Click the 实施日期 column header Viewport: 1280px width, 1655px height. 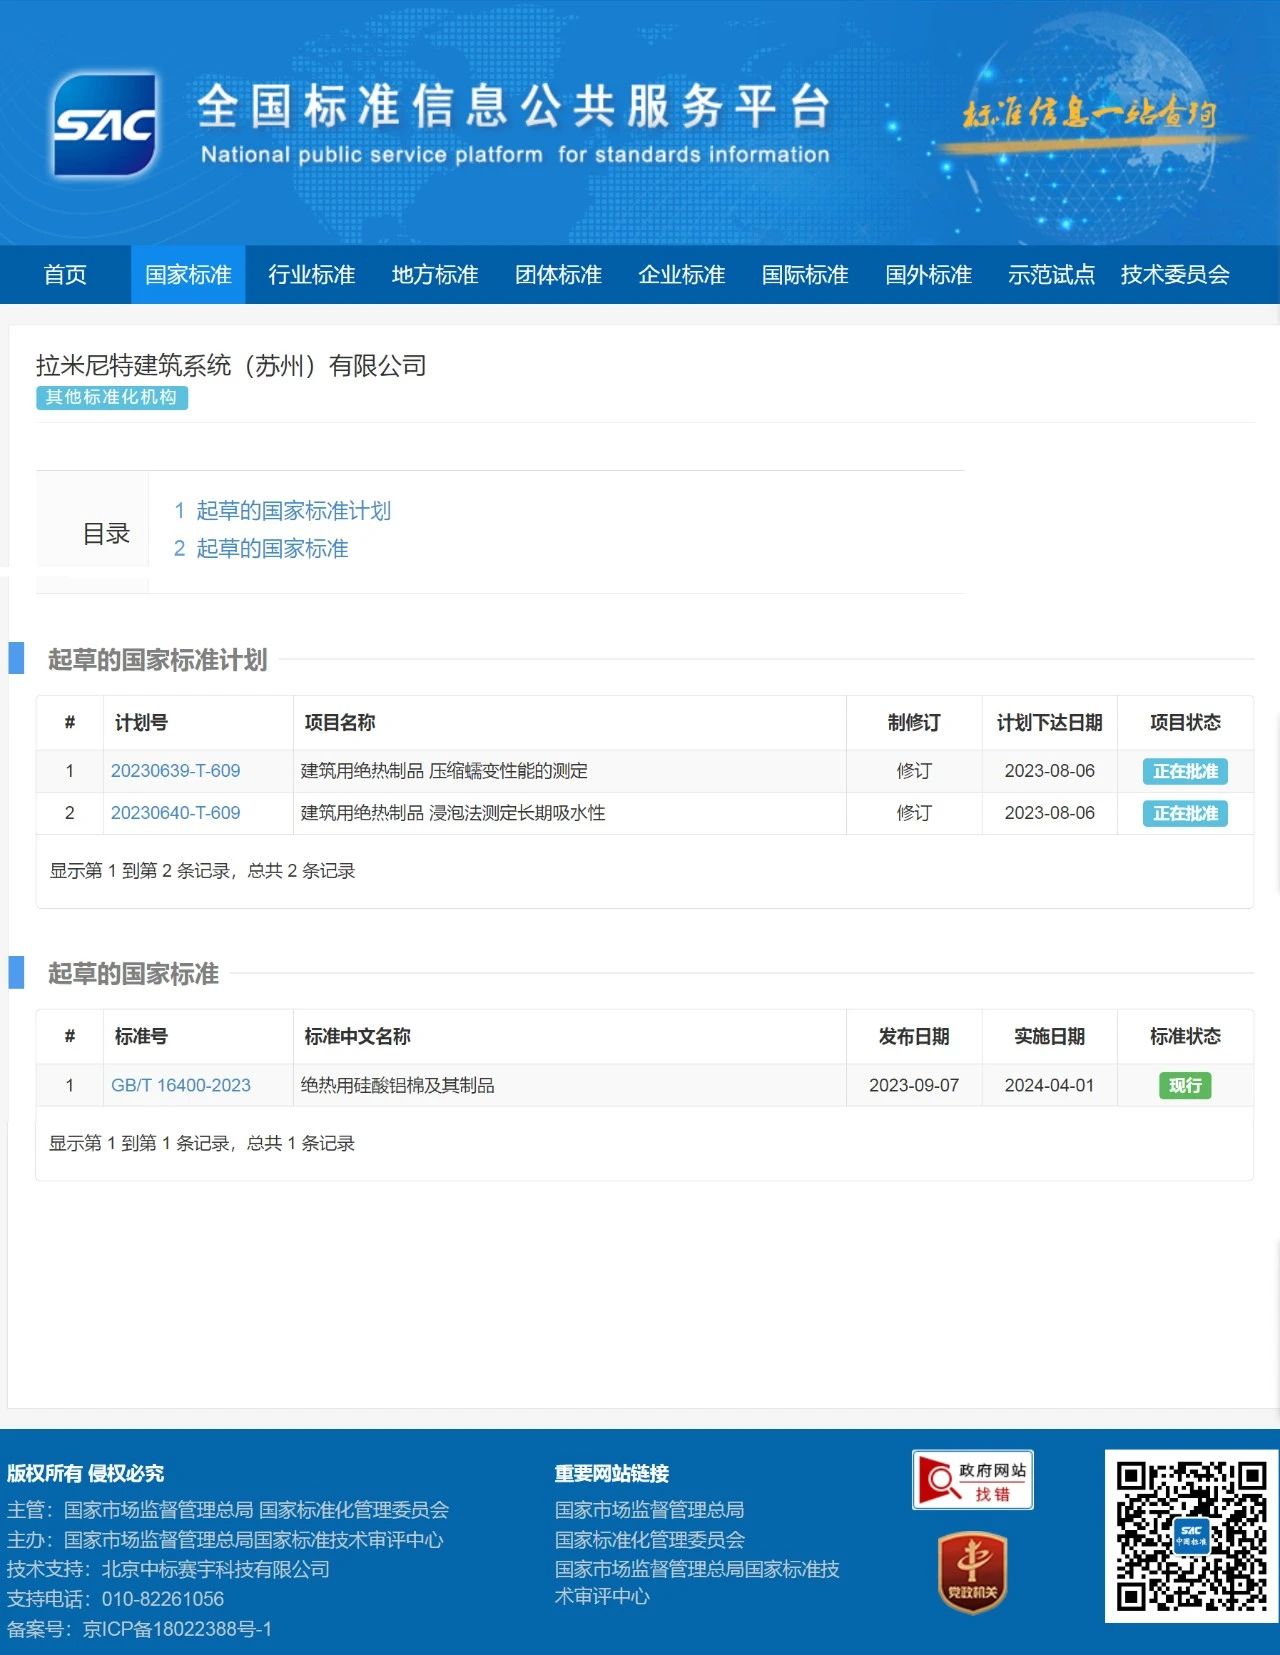(1049, 1037)
